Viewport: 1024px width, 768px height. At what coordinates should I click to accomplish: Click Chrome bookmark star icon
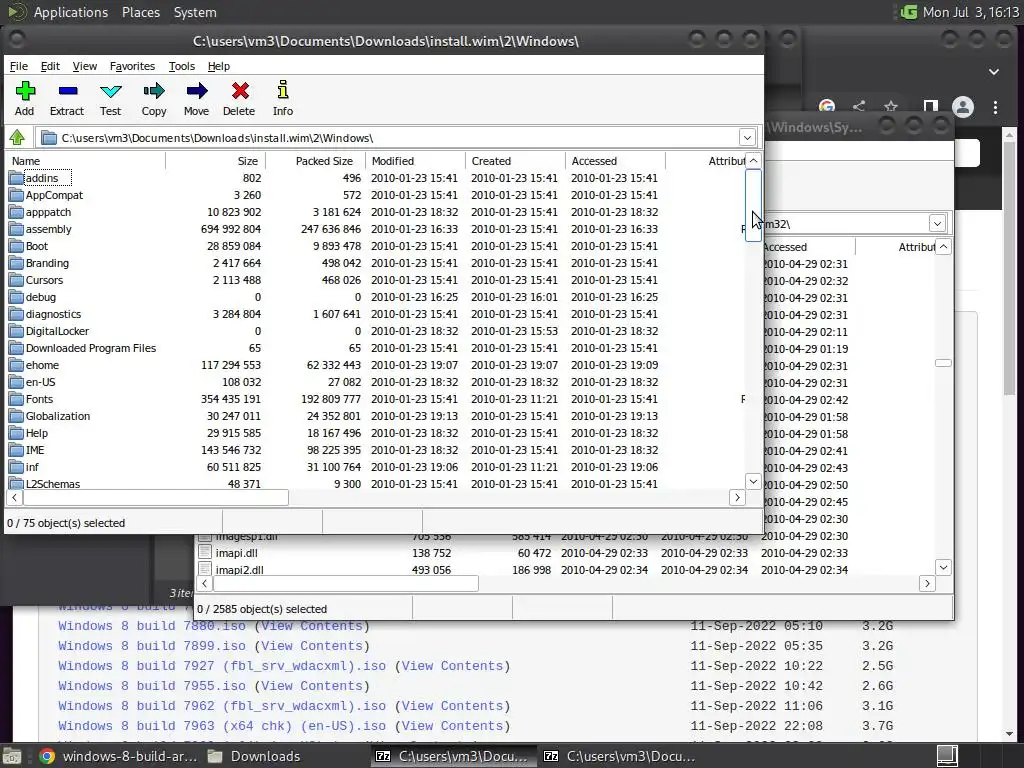[891, 106]
